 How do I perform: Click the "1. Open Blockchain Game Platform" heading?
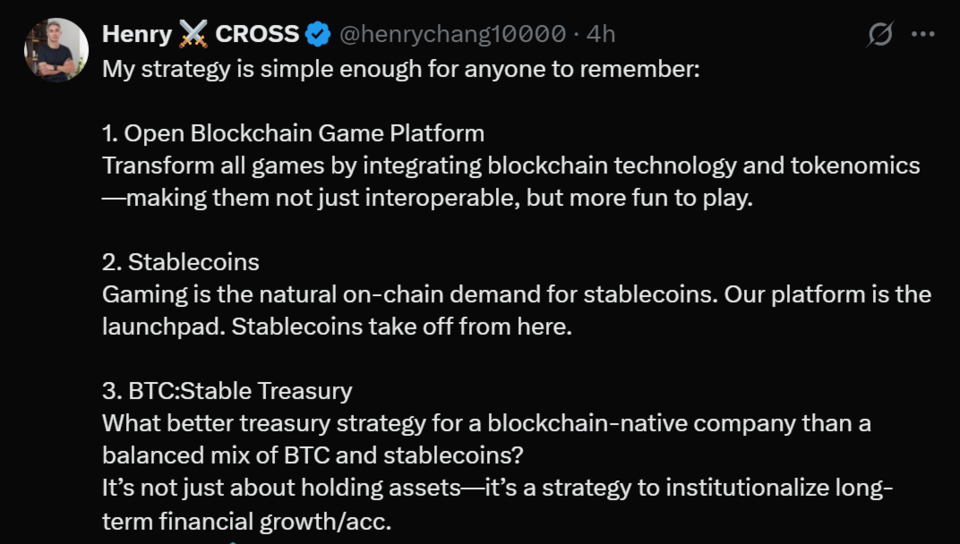point(293,133)
